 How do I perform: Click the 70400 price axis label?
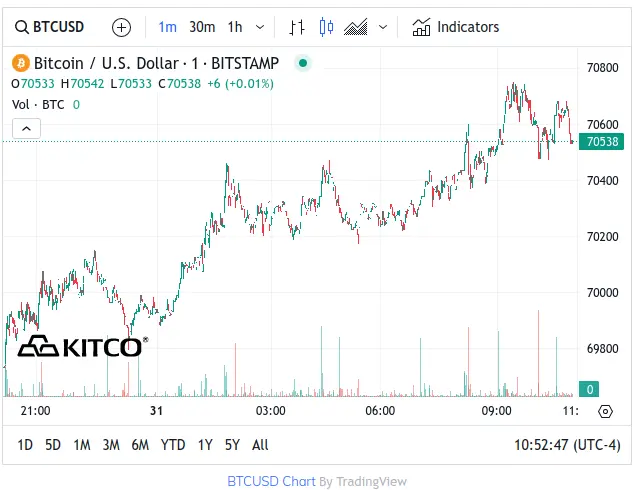tap(602, 181)
